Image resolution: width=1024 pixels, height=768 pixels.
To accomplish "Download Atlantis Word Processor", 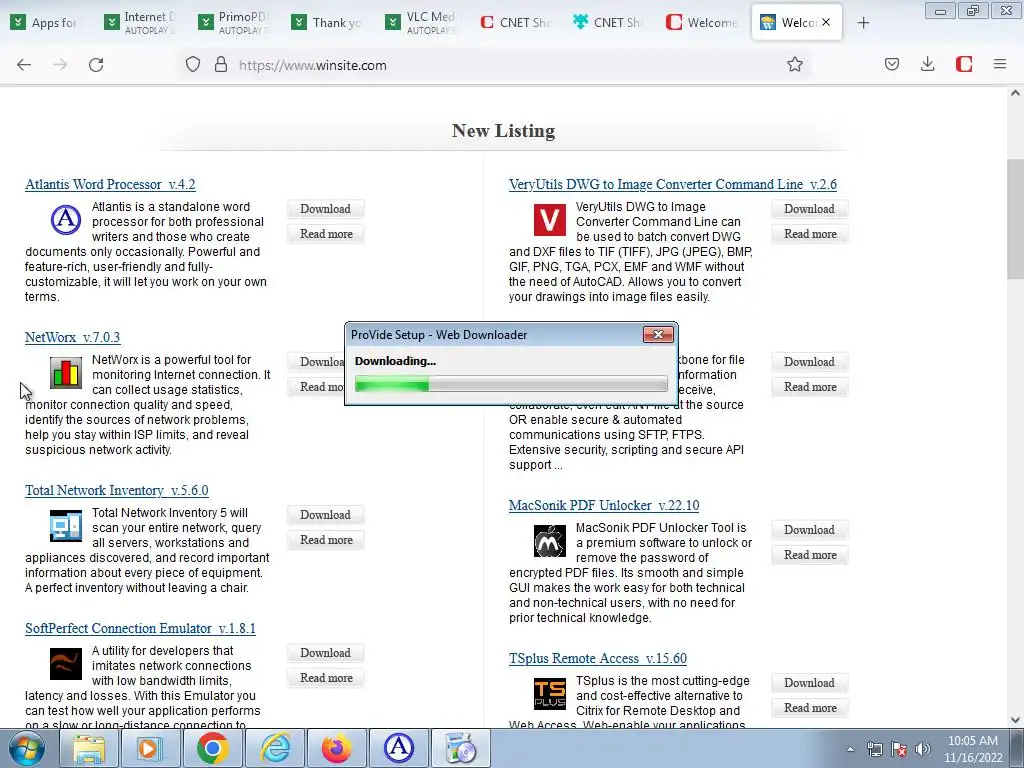I will coord(325,209).
